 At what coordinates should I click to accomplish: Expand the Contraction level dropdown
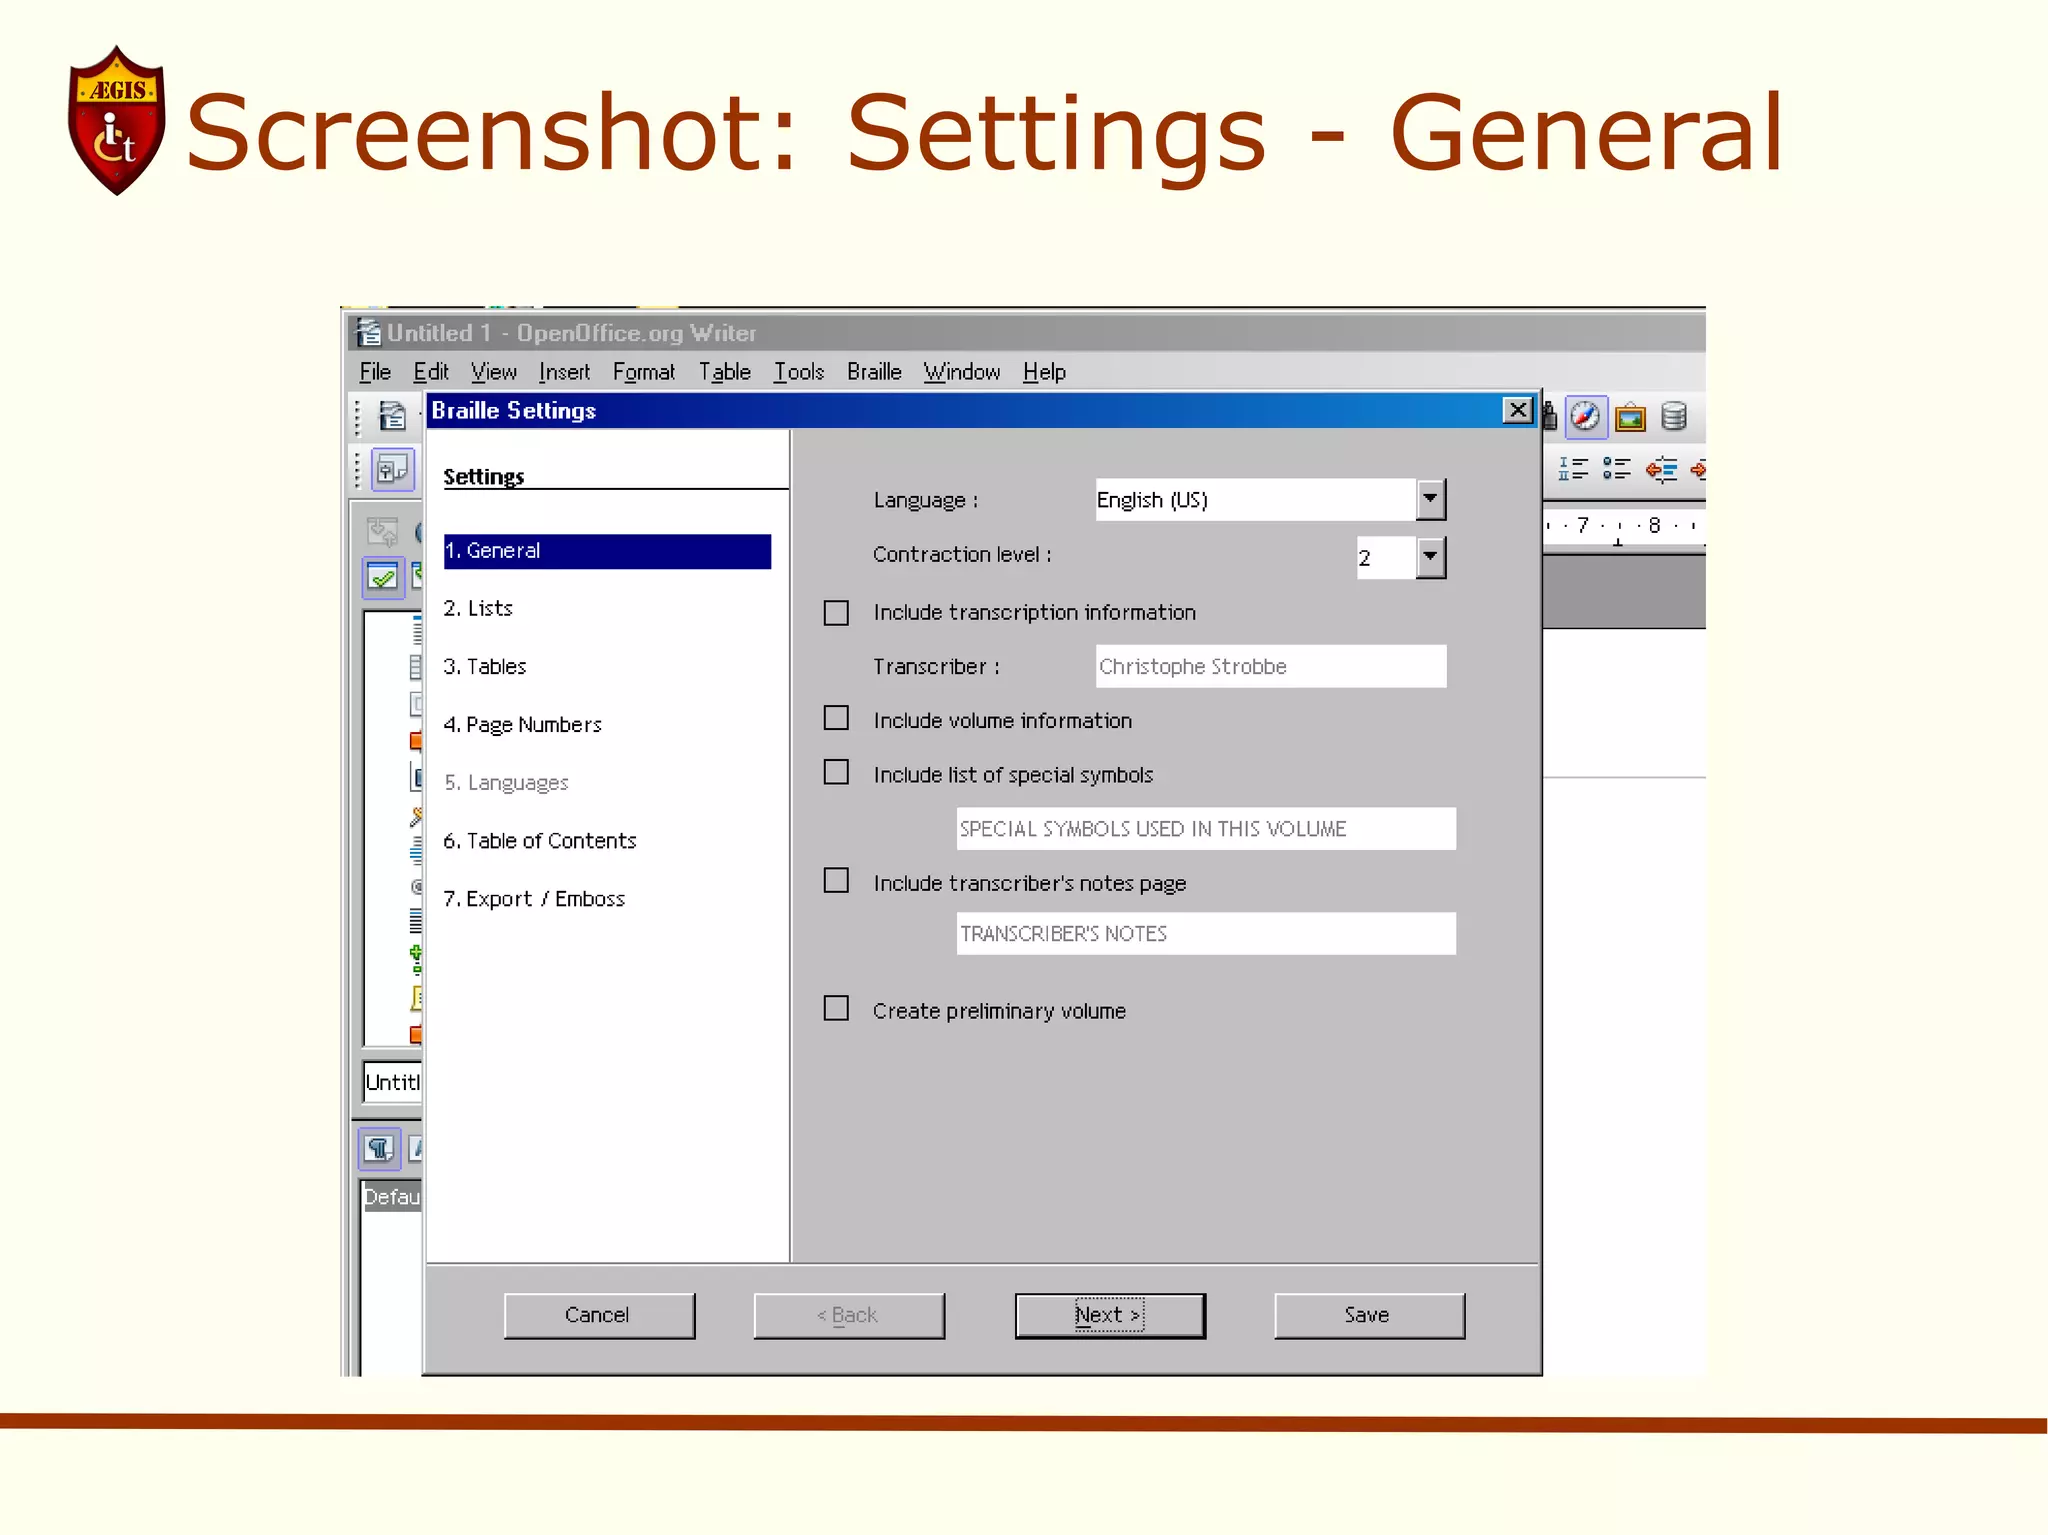coord(1430,557)
